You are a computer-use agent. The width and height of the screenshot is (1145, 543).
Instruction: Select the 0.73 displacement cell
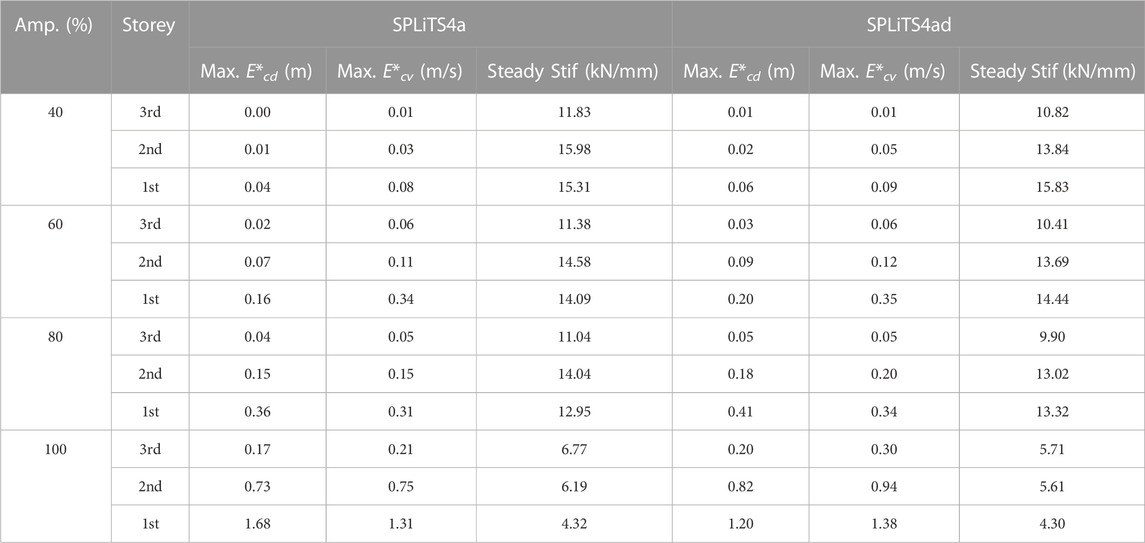(x=257, y=485)
